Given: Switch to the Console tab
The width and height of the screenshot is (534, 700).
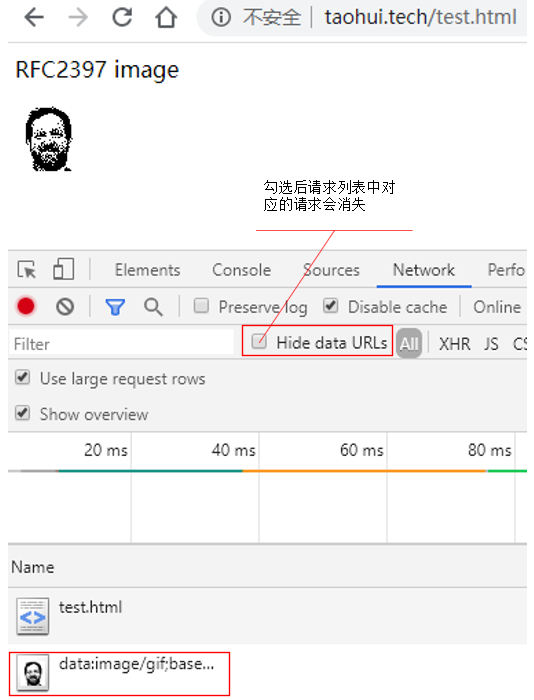Looking at the screenshot, I should (x=242, y=270).
